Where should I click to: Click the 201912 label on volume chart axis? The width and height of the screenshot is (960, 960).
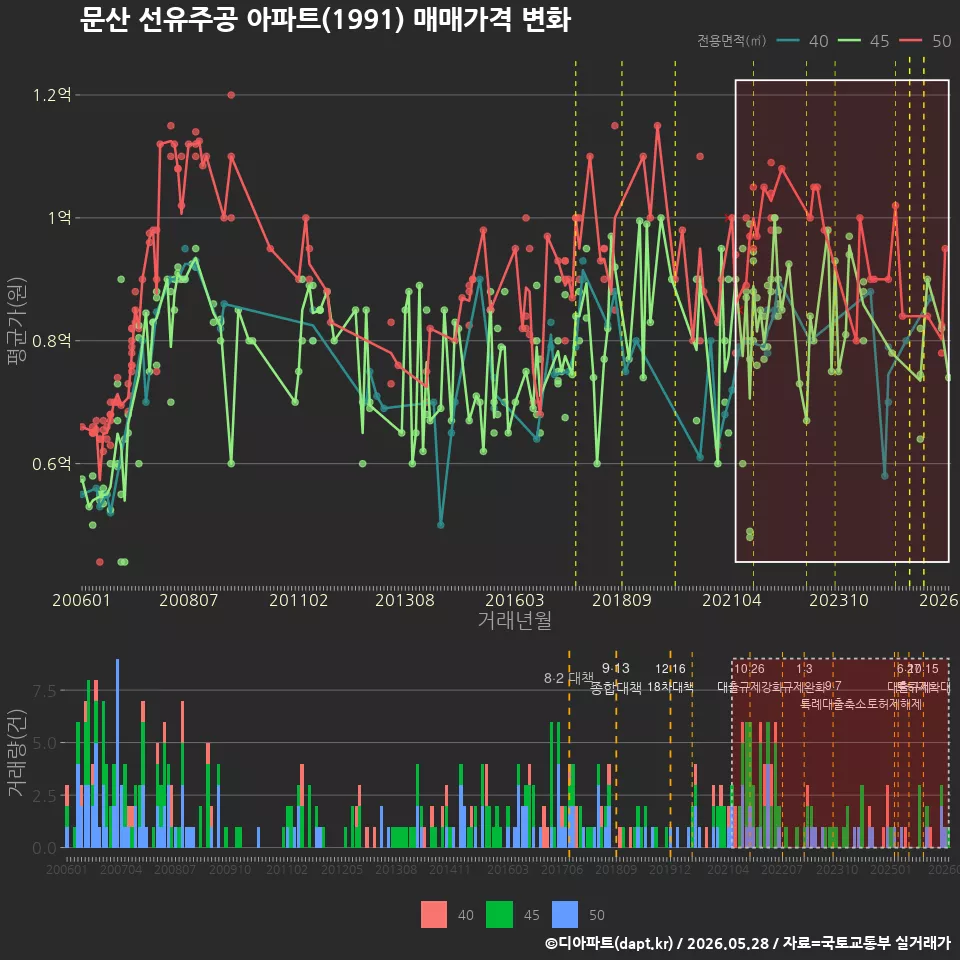point(670,869)
